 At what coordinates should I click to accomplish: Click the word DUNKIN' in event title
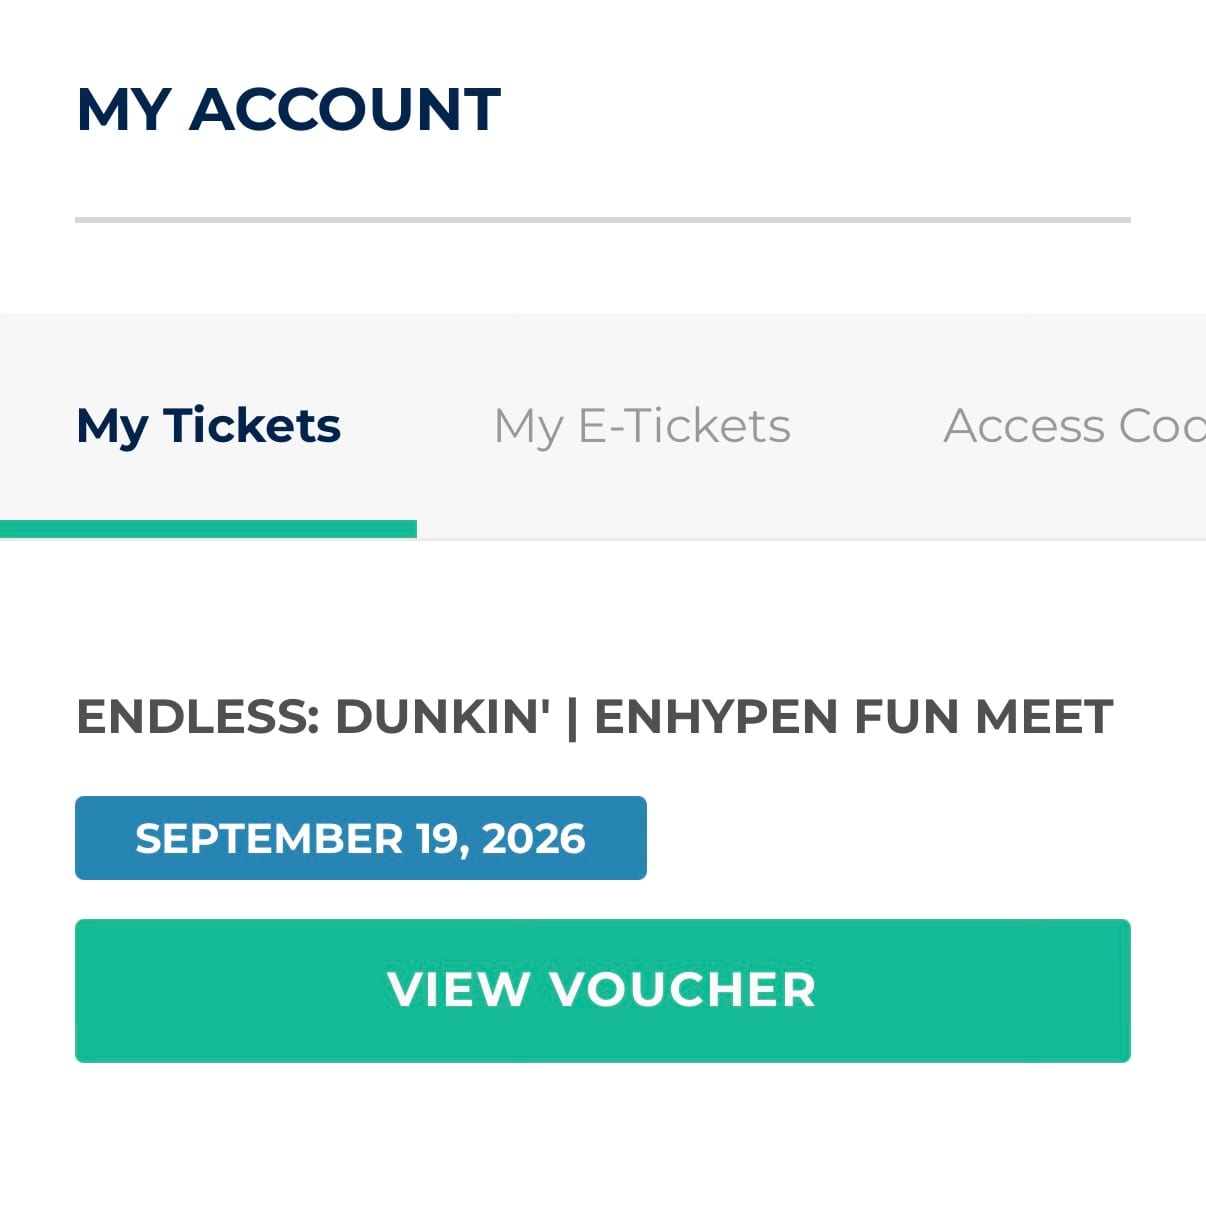(442, 716)
